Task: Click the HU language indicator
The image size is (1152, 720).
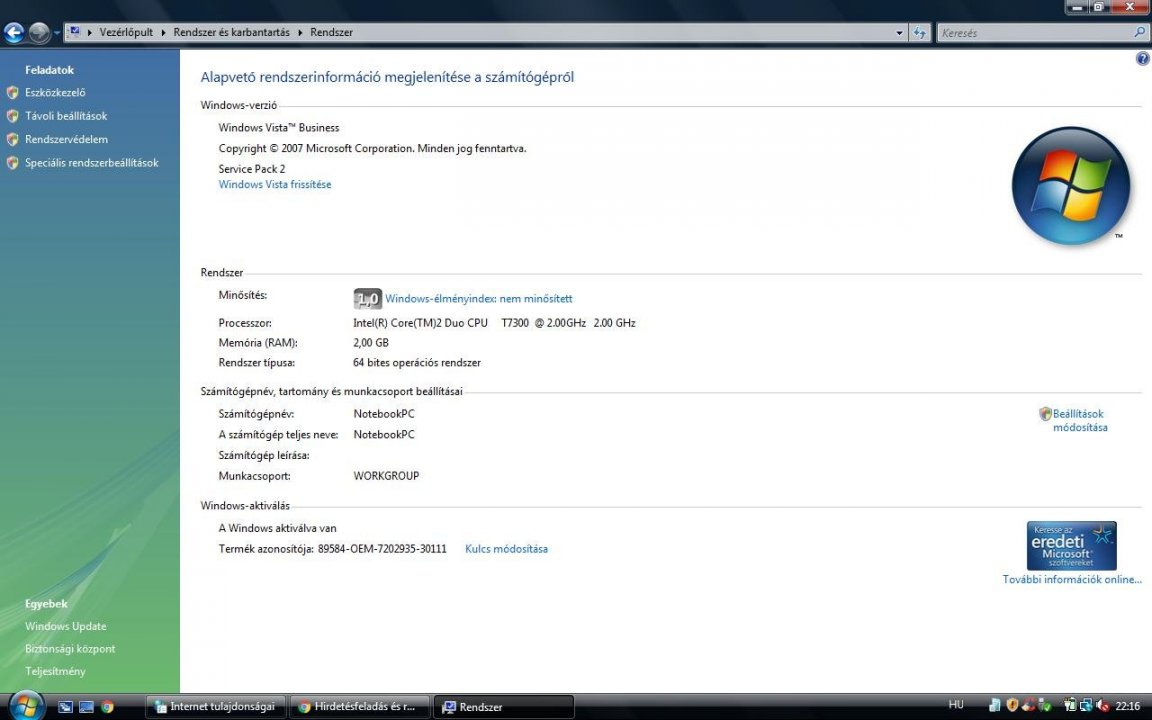Action: tap(956, 705)
